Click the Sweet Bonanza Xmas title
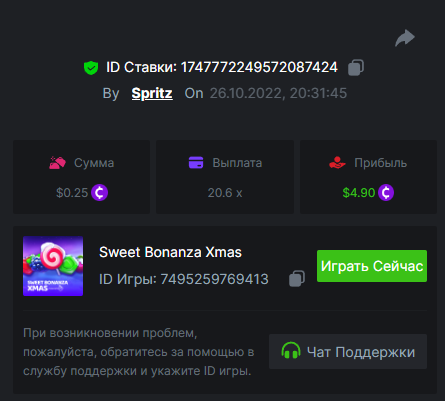445x401 pixels. (x=170, y=252)
